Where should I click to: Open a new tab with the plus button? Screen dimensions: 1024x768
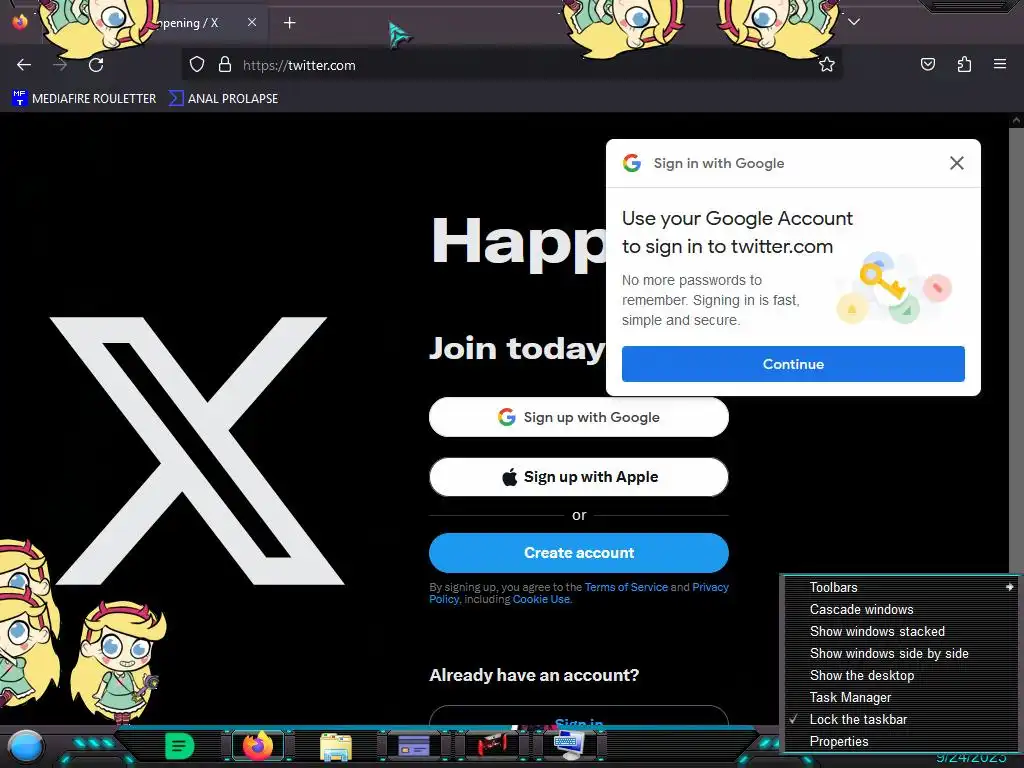289,23
